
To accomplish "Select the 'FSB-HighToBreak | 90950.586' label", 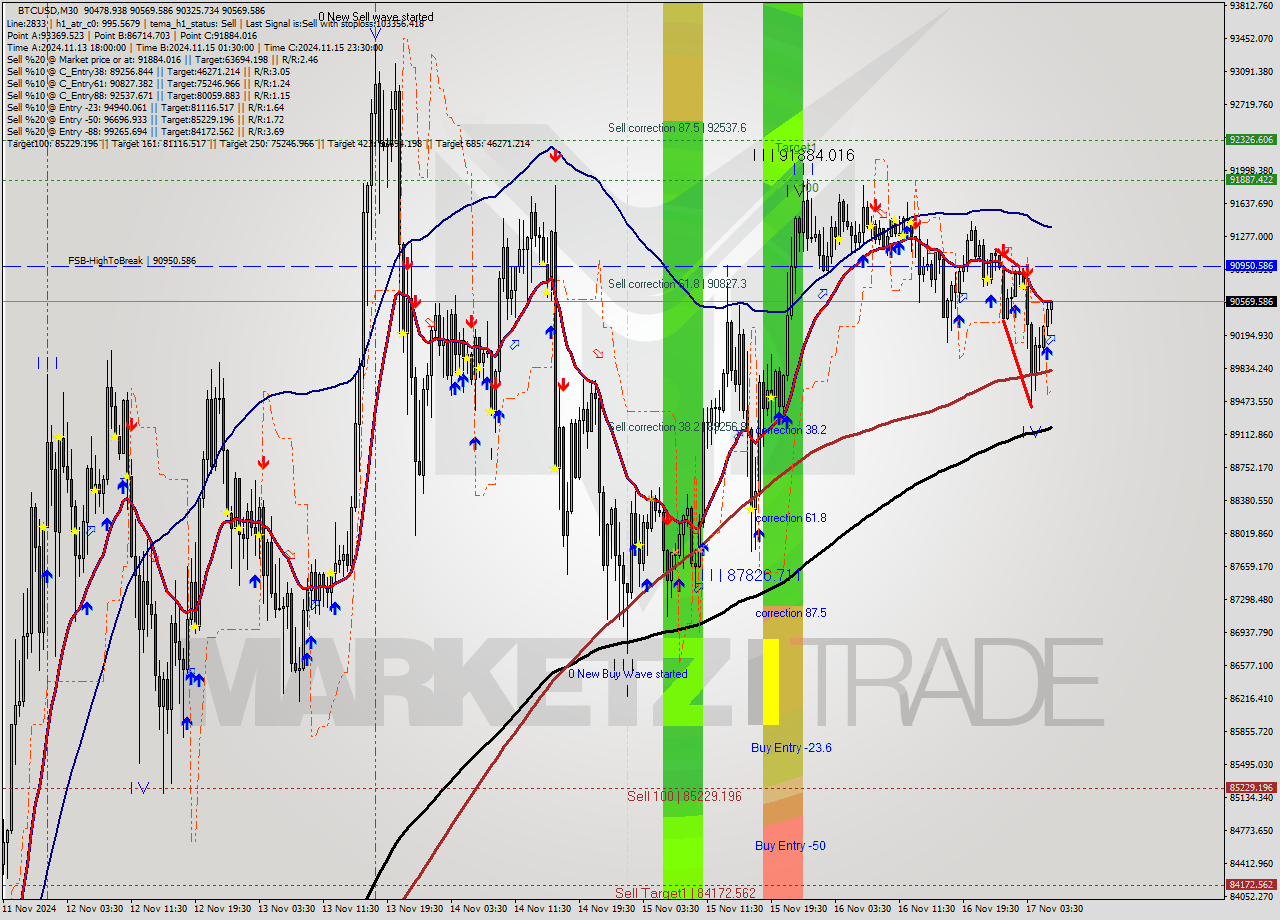I will 132,261.
